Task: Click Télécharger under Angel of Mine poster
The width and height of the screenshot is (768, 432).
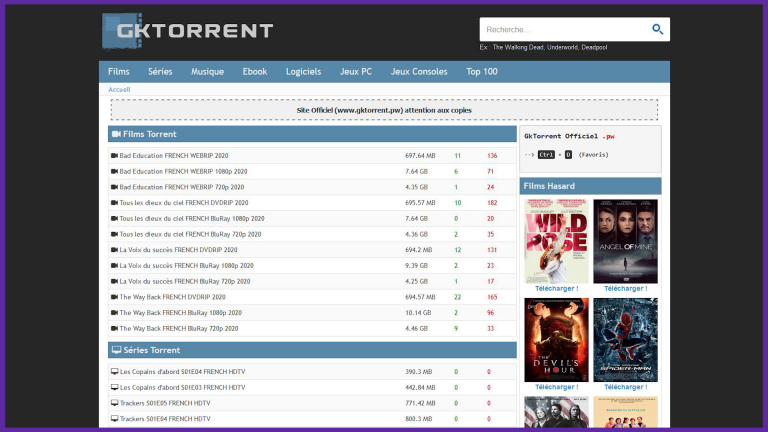Action: tap(625, 288)
